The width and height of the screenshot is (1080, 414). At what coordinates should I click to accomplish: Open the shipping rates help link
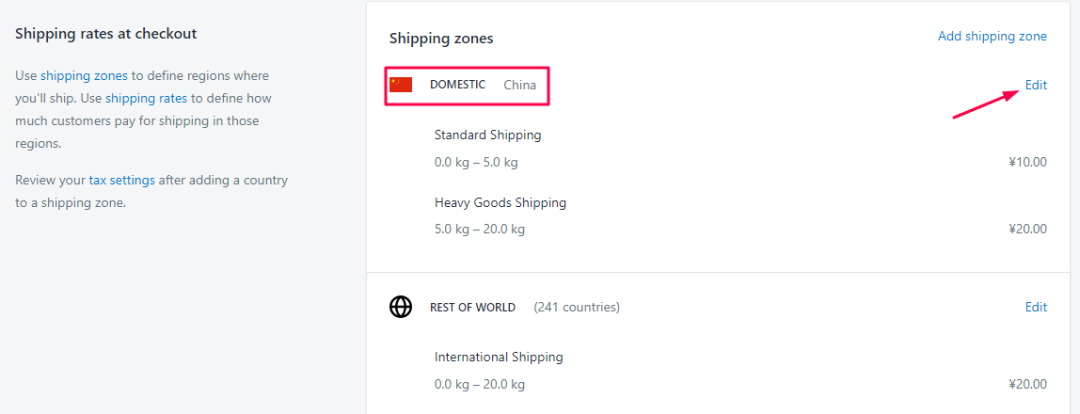(x=146, y=98)
